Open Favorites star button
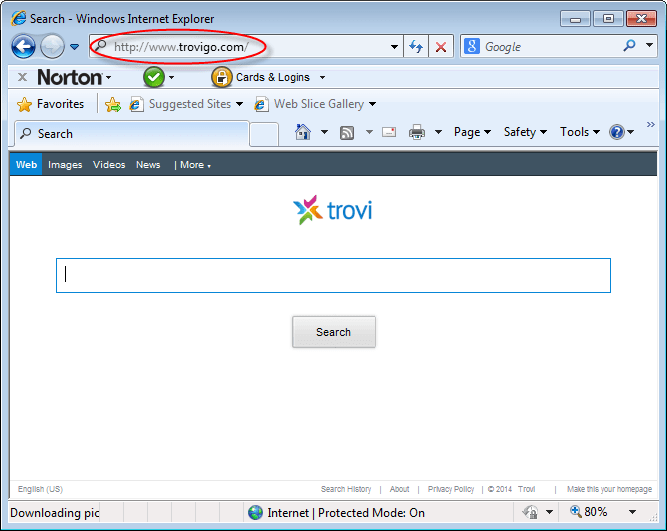The width and height of the screenshot is (667, 531). point(51,104)
